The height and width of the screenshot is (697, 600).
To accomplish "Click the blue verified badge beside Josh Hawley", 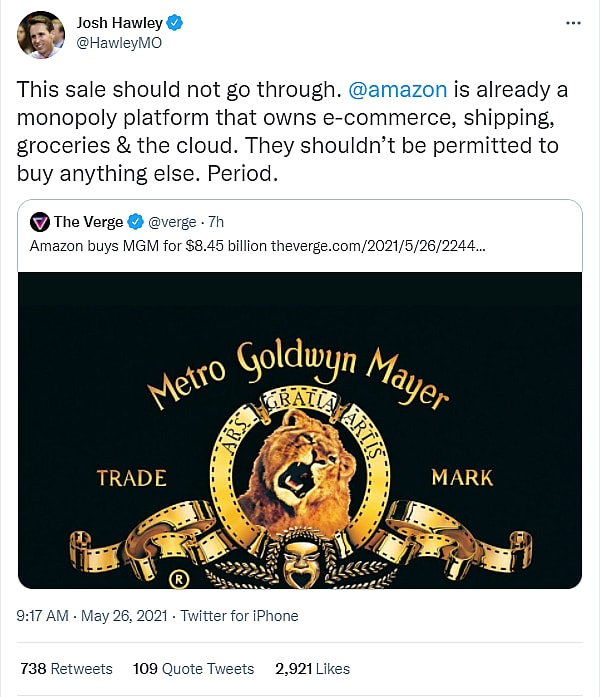I will 172,23.
